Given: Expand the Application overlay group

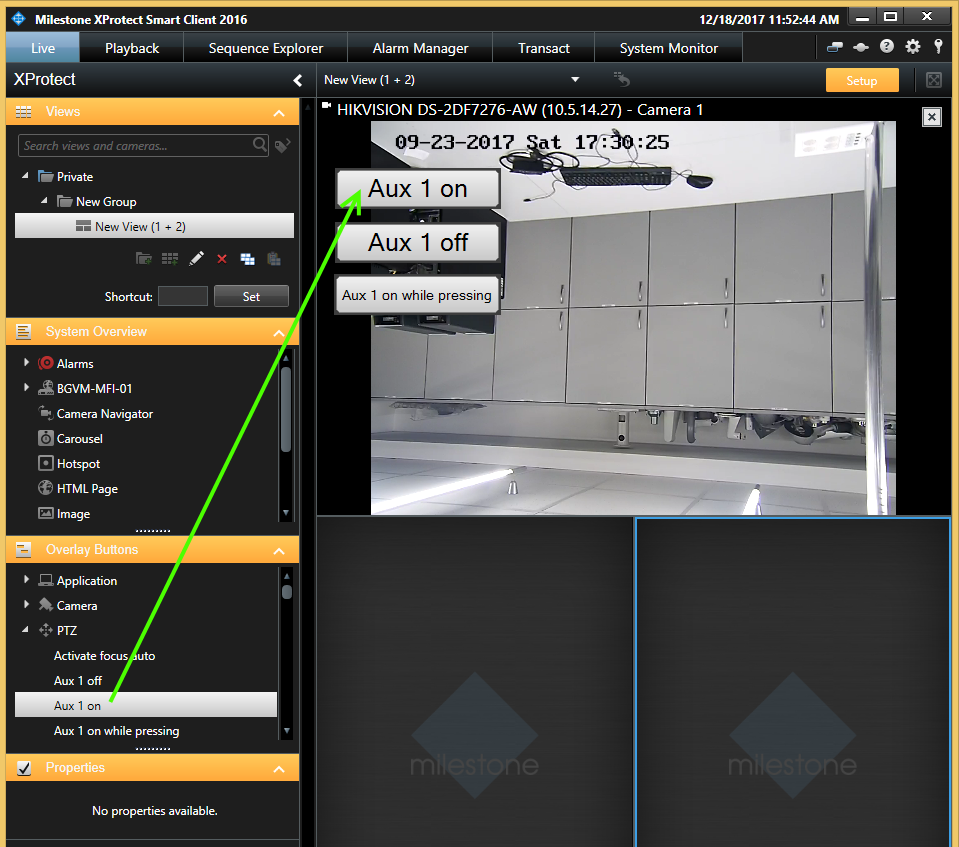Looking at the screenshot, I should 26,579.
